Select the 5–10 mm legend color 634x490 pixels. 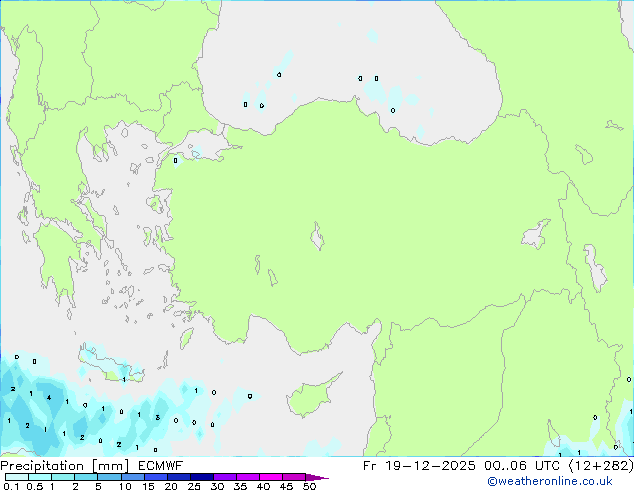click(109, 477)
